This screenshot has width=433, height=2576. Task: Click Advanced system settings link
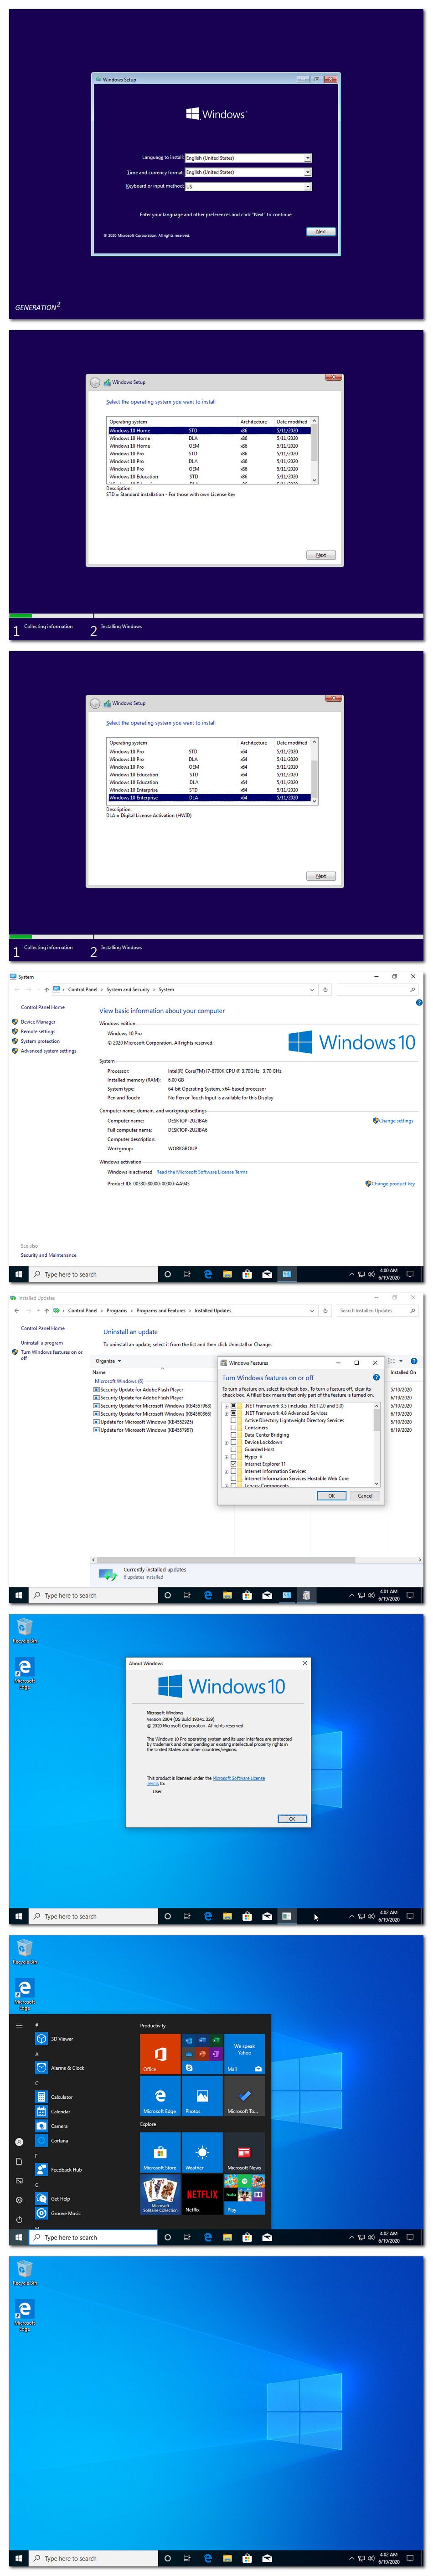(x=48, y=1050)
